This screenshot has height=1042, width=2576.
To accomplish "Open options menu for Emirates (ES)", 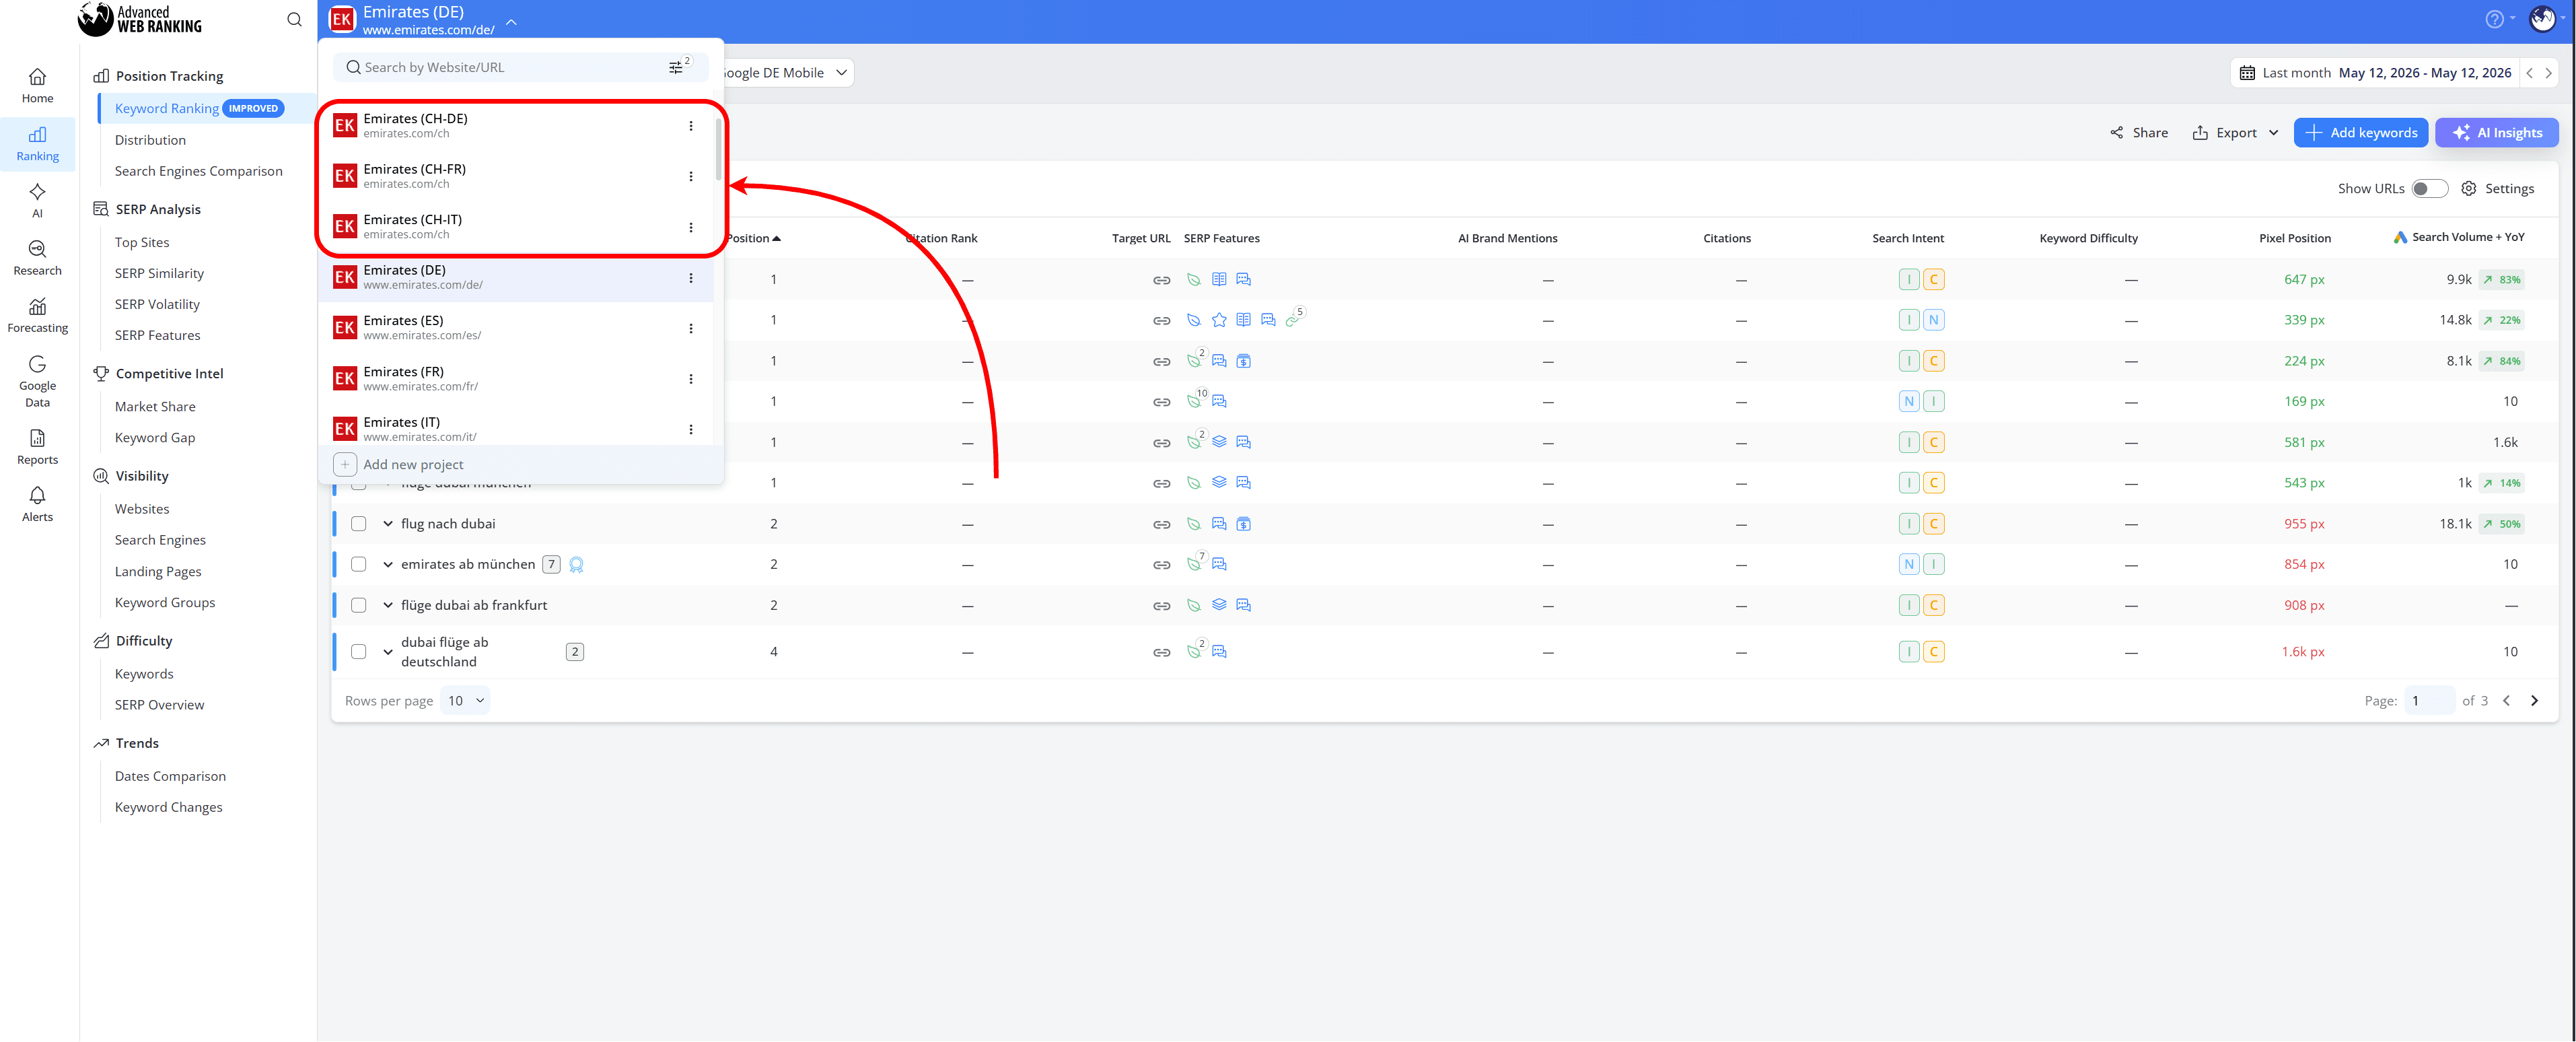I will (x=691, y=328).
